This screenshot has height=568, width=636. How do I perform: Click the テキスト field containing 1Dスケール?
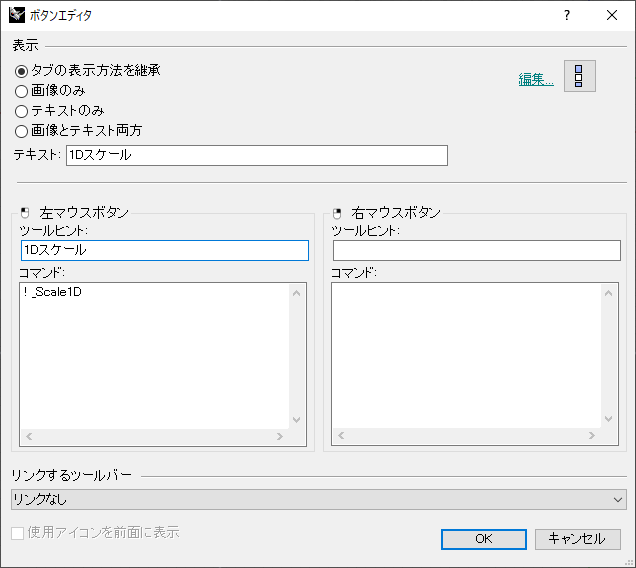pos(257,155)
